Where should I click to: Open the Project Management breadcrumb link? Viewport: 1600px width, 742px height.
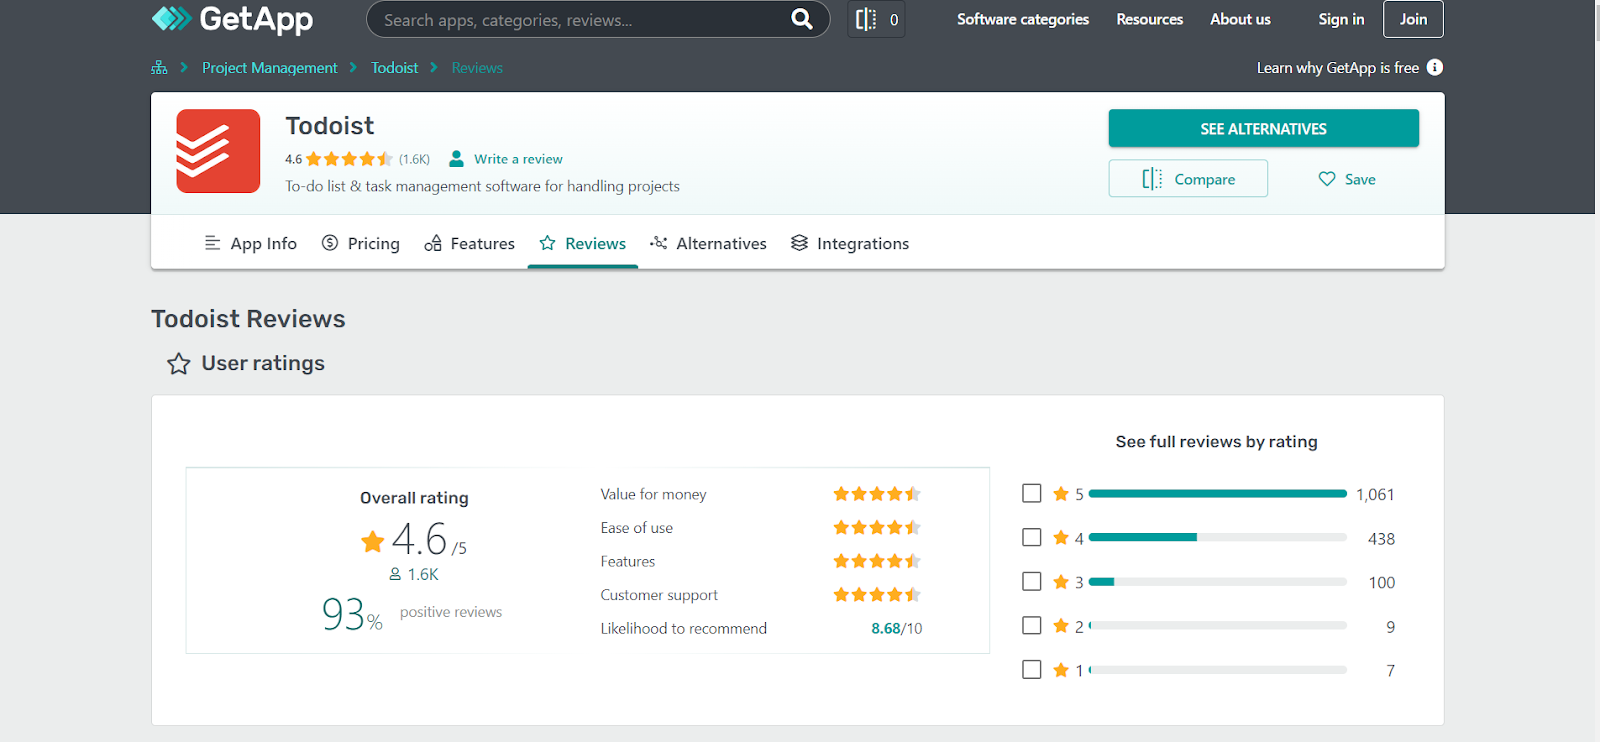270,68
